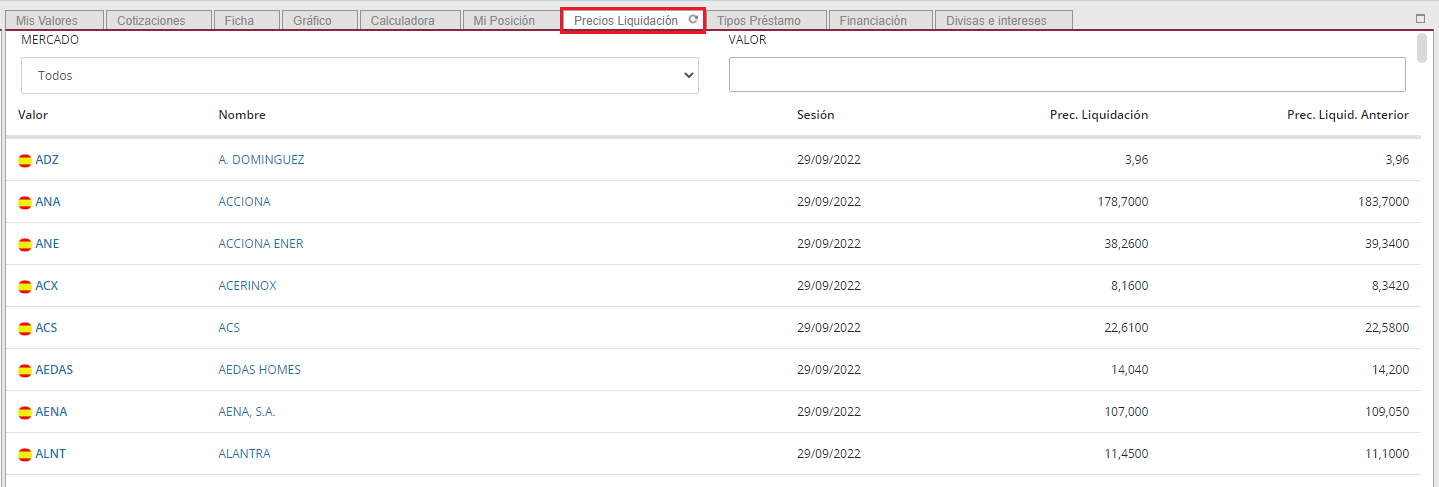Click the ACS company name link
Image resolution: width=1439 pixels, height=487 pixels.
229,328
